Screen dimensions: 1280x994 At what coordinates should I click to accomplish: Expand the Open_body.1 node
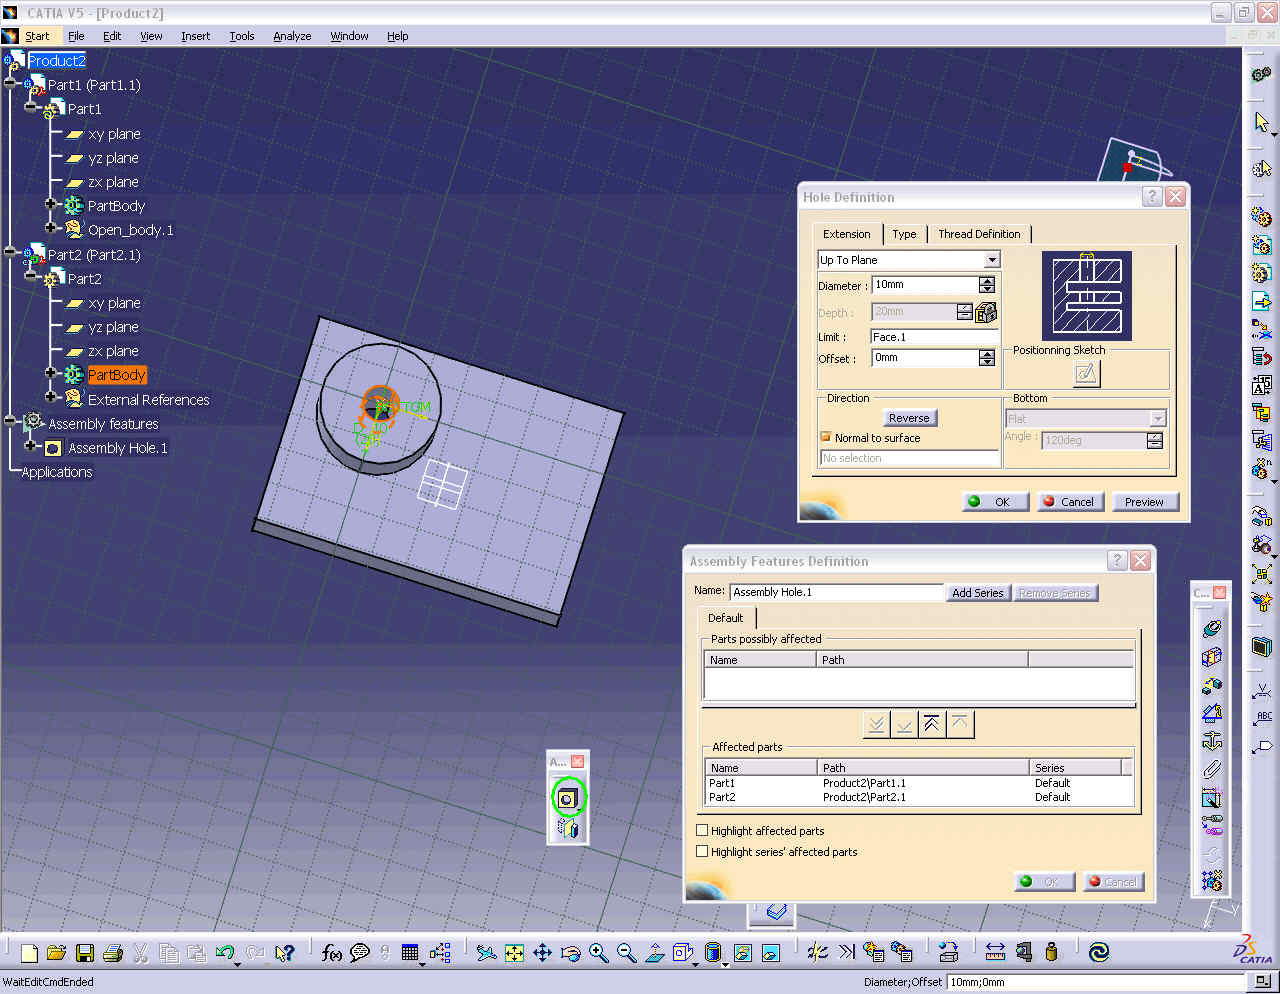51,228
